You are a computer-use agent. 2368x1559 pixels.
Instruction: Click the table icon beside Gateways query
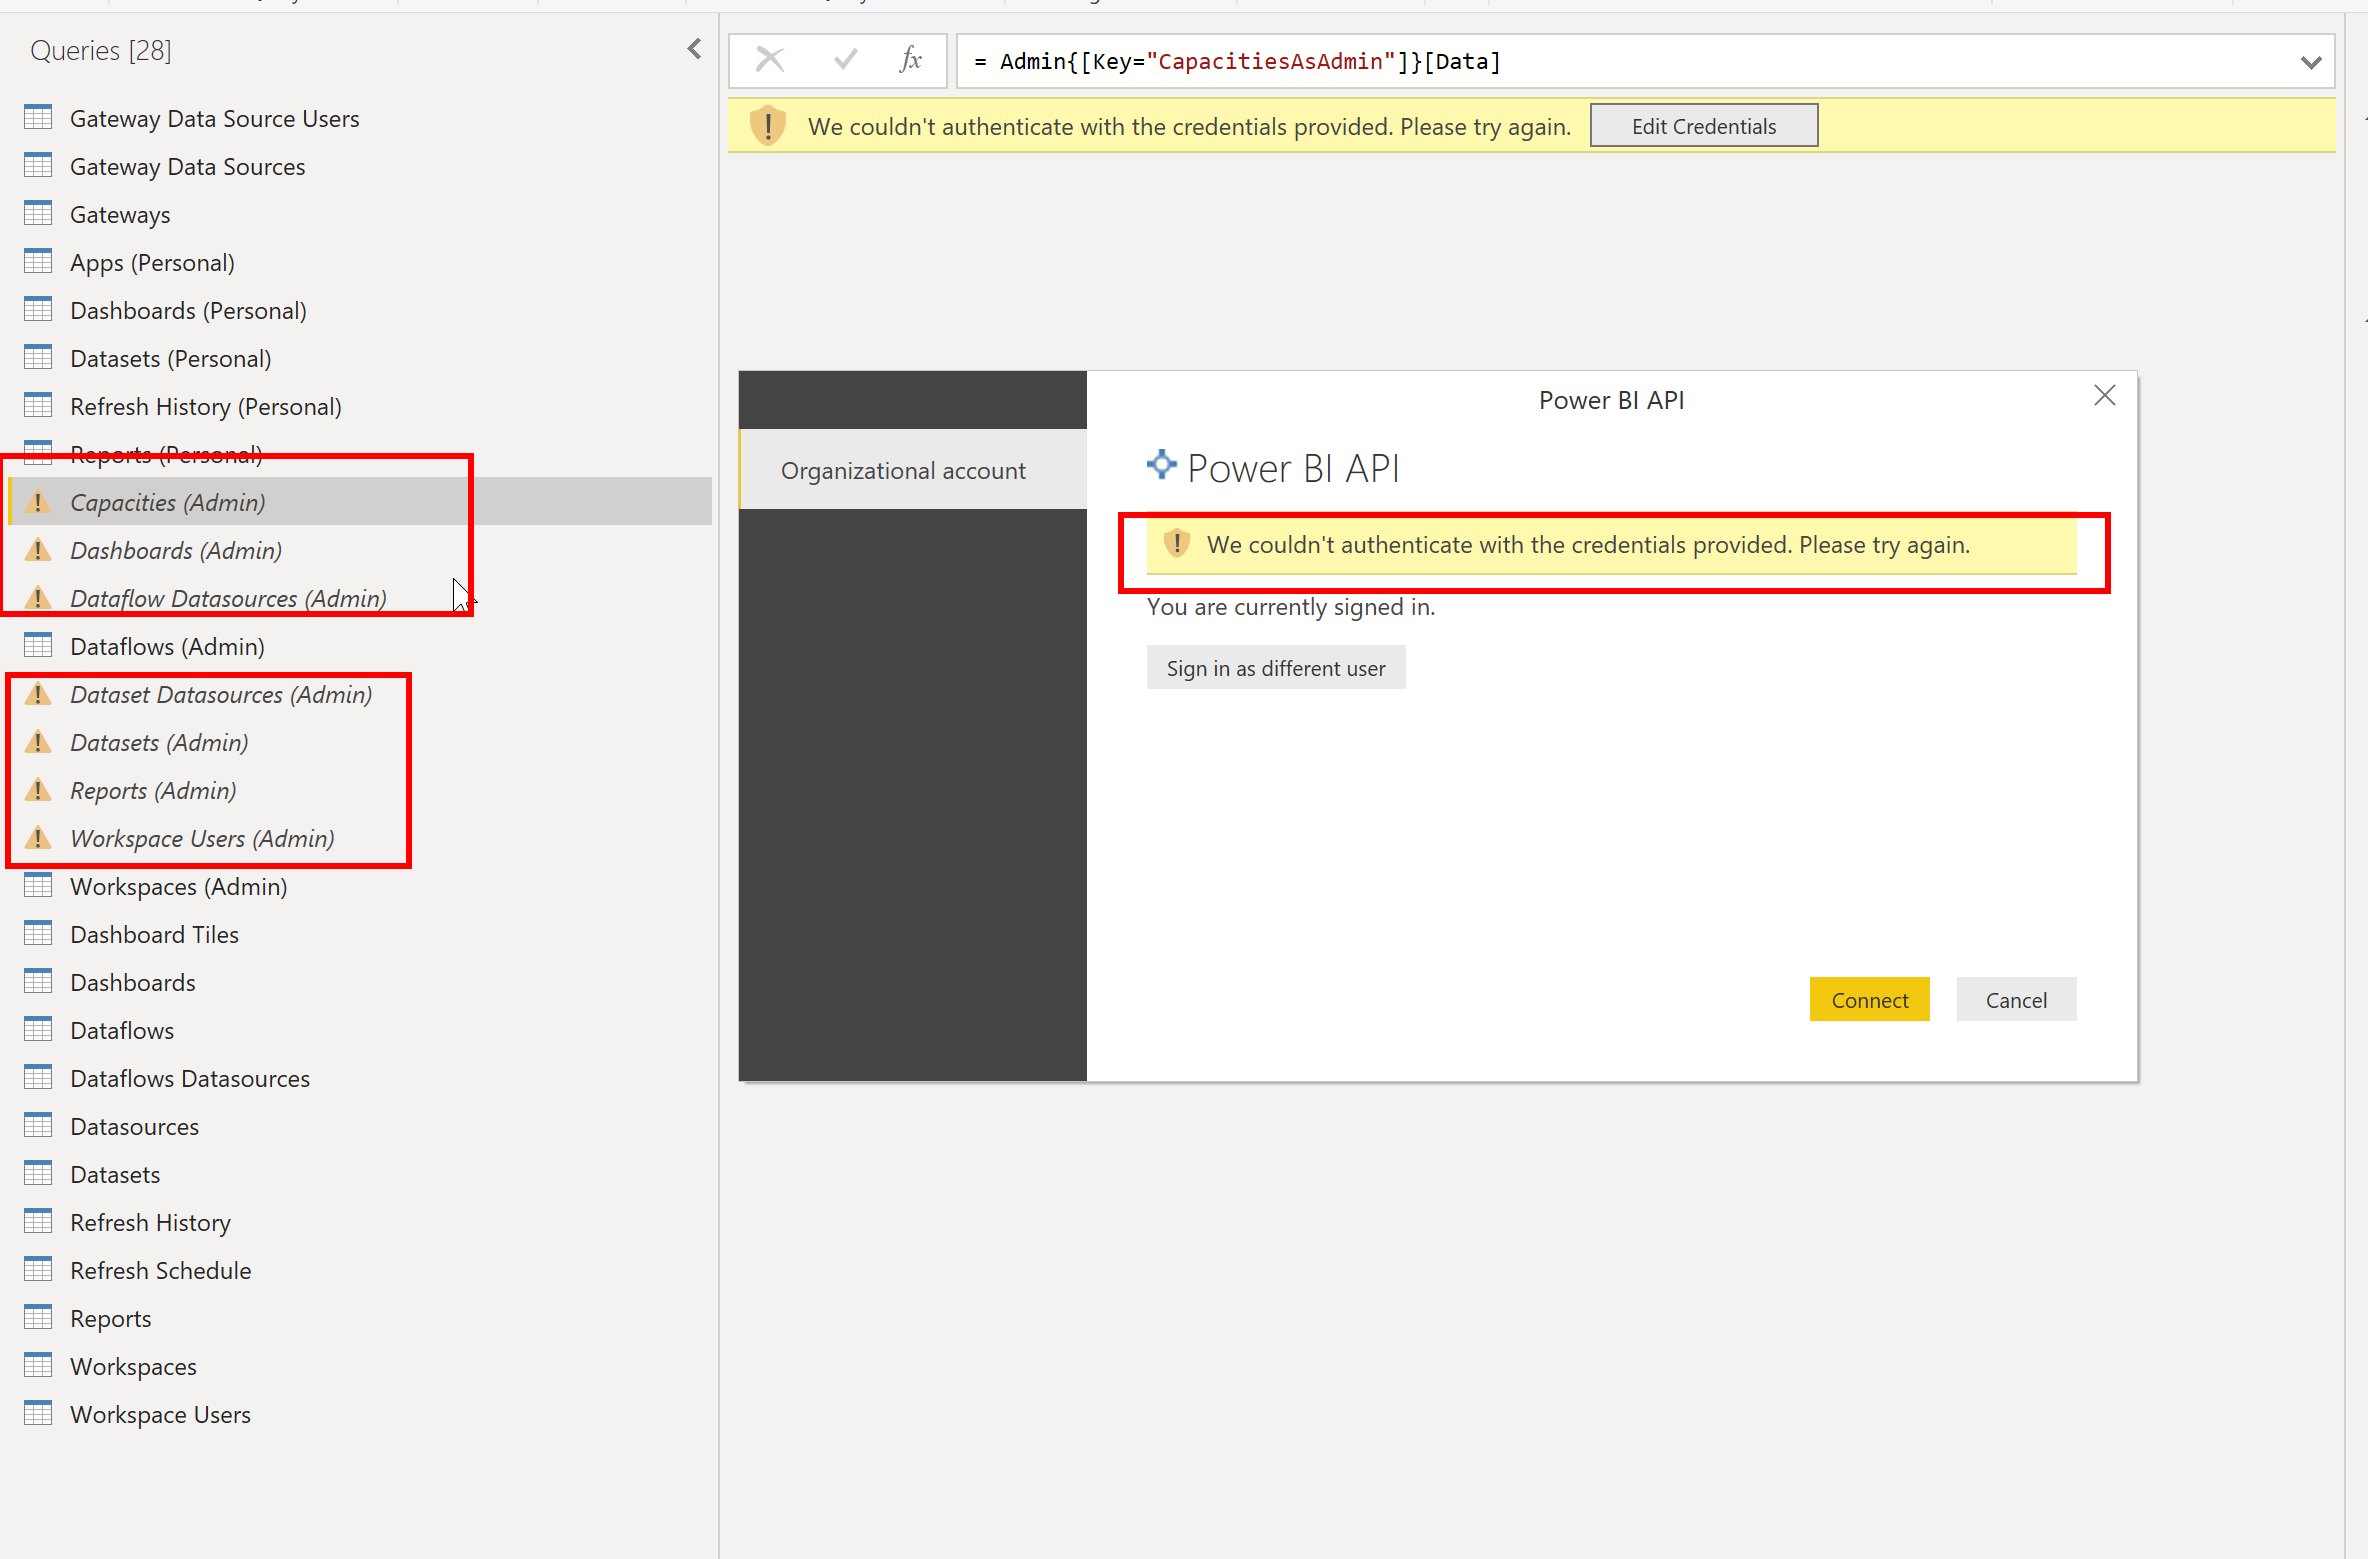[x=39, y=213]
